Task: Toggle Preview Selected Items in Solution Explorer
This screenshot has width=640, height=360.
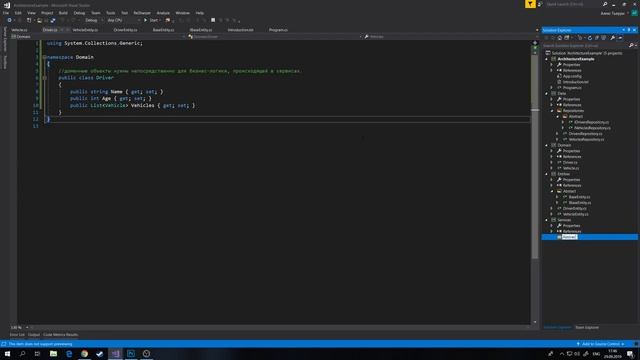Action: 620,38
